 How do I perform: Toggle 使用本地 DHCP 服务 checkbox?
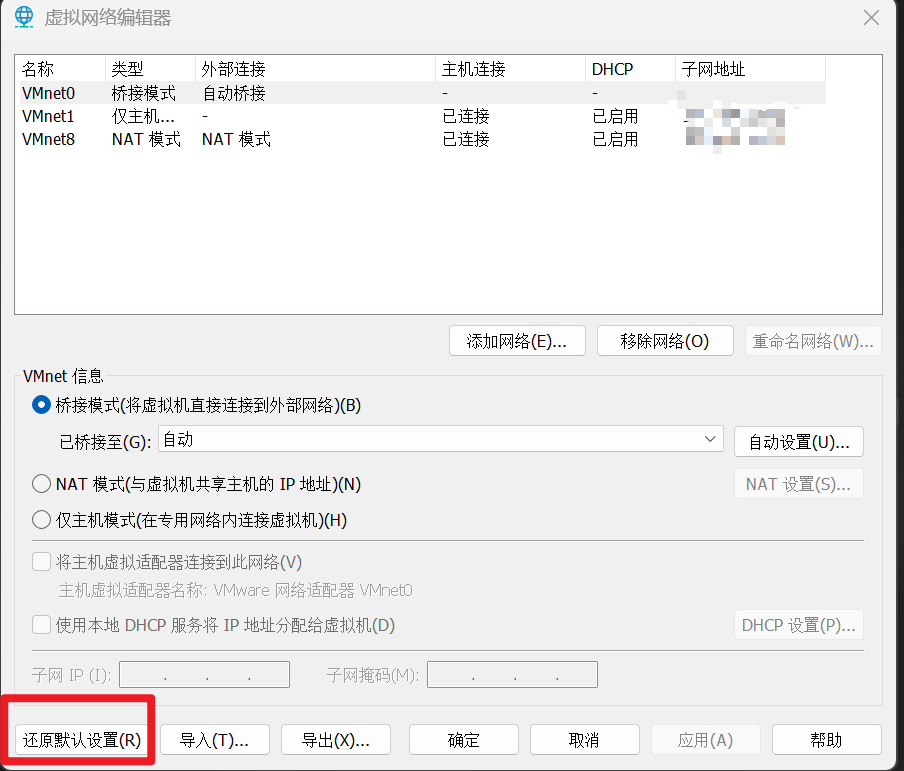tap(42, 625)
